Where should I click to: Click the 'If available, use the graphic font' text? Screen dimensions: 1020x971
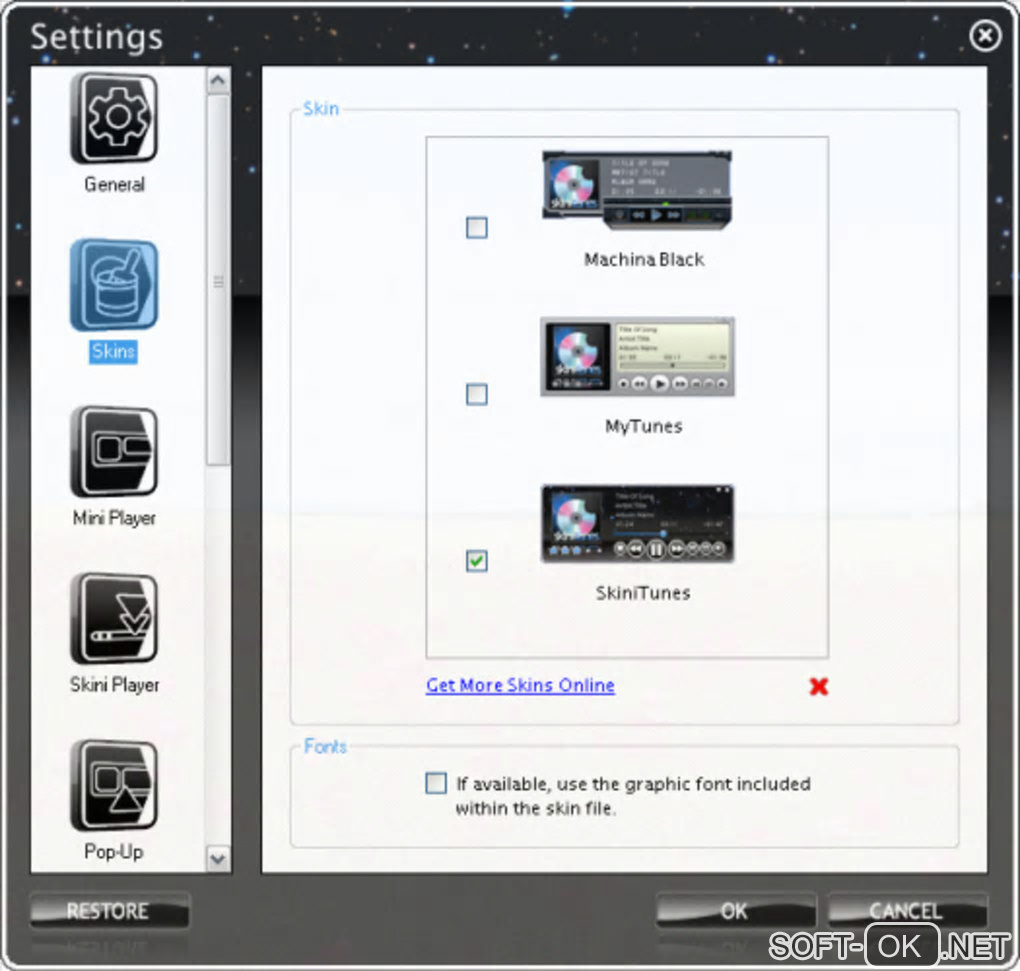[634, 796]
